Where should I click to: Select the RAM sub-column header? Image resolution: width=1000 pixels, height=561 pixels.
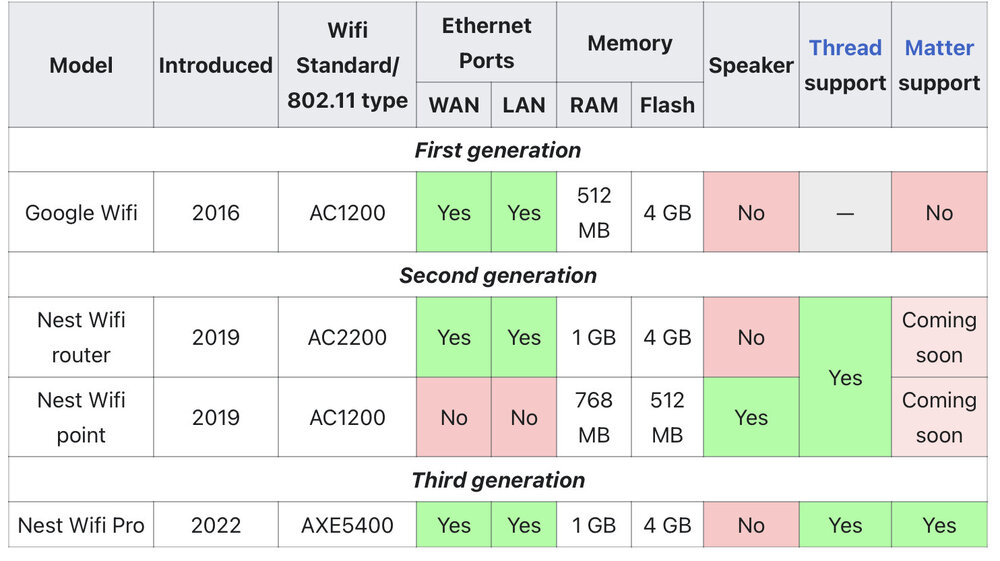point(594,104)
